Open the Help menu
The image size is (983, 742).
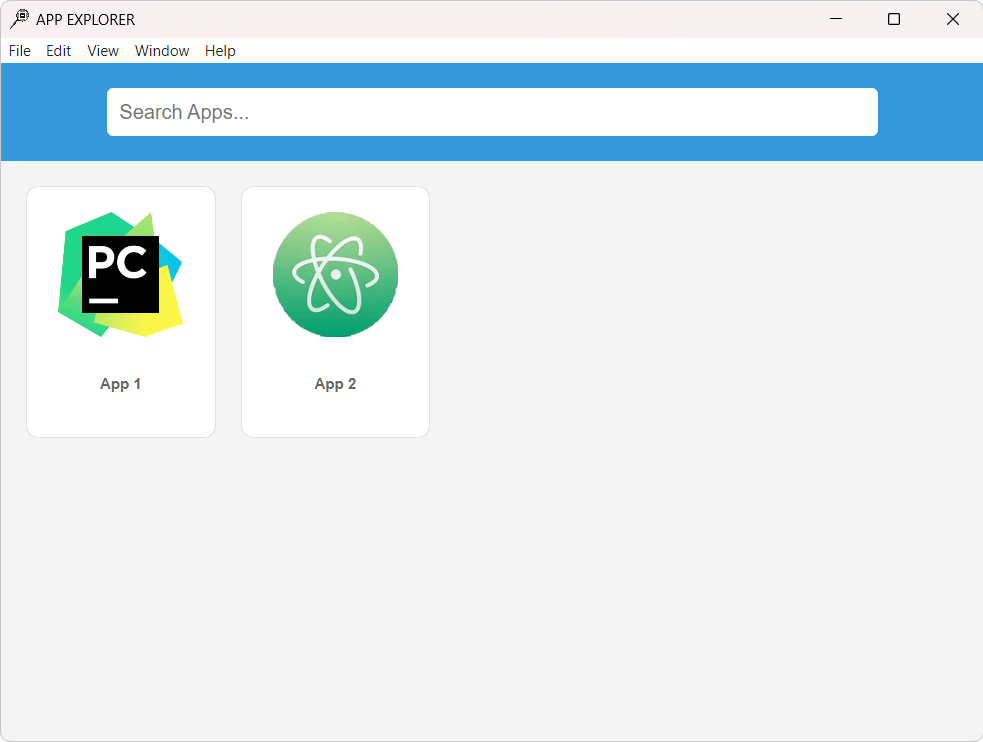[x=220, y=51]
